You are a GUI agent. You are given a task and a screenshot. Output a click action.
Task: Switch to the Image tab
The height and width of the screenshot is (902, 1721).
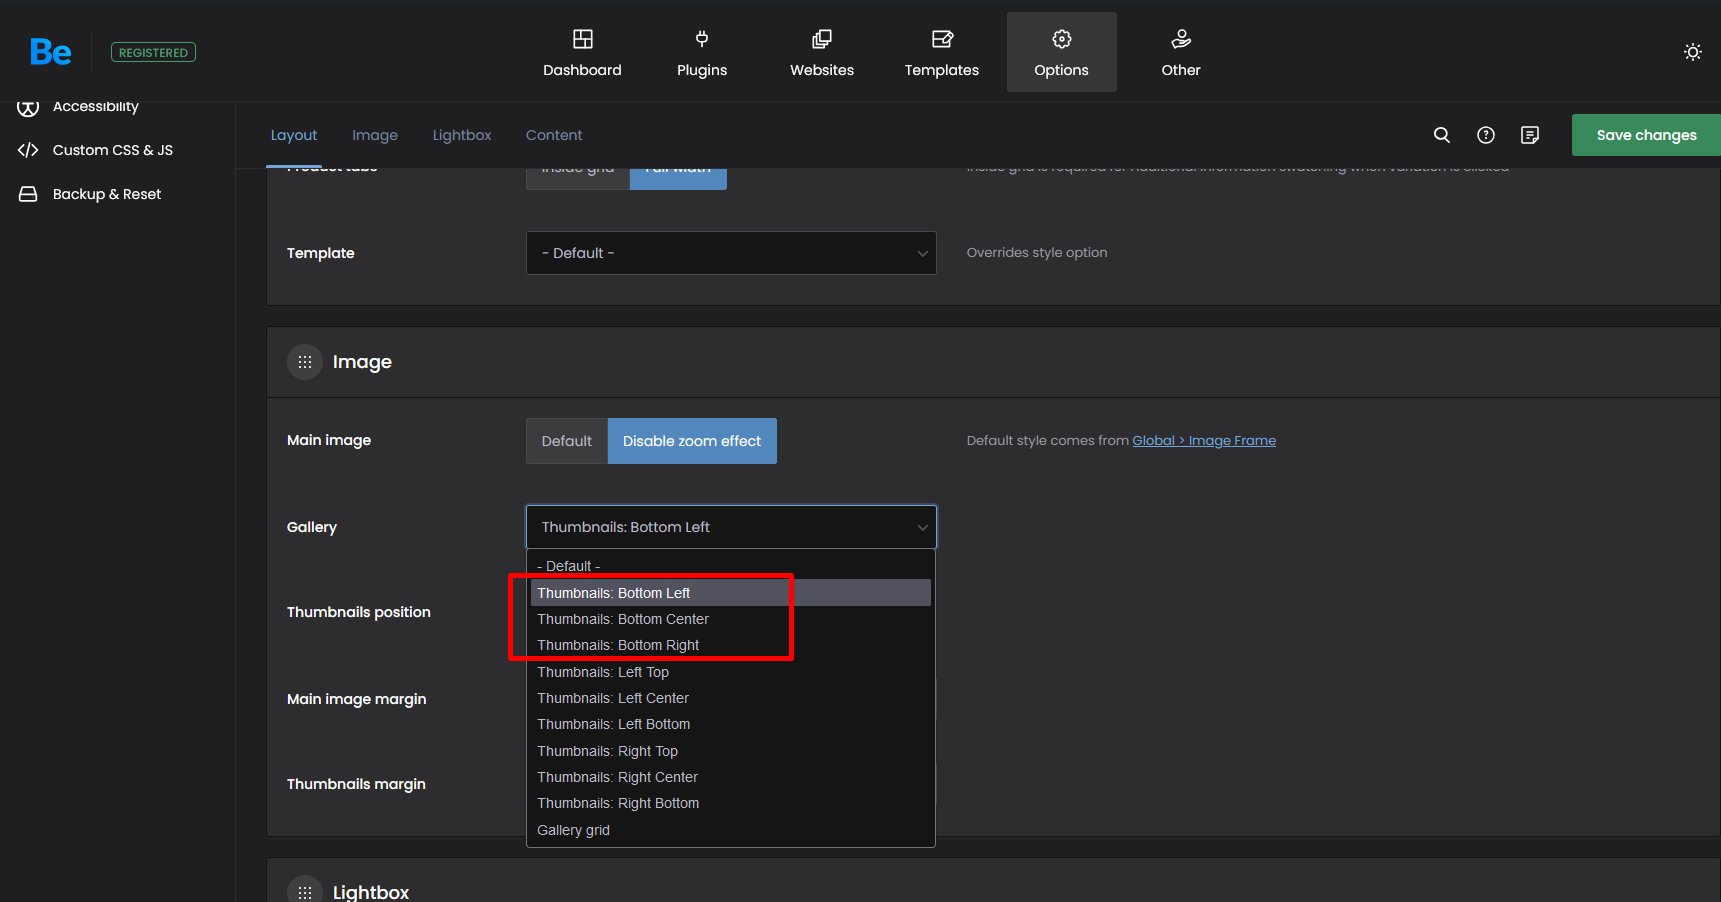coord(375,135)
